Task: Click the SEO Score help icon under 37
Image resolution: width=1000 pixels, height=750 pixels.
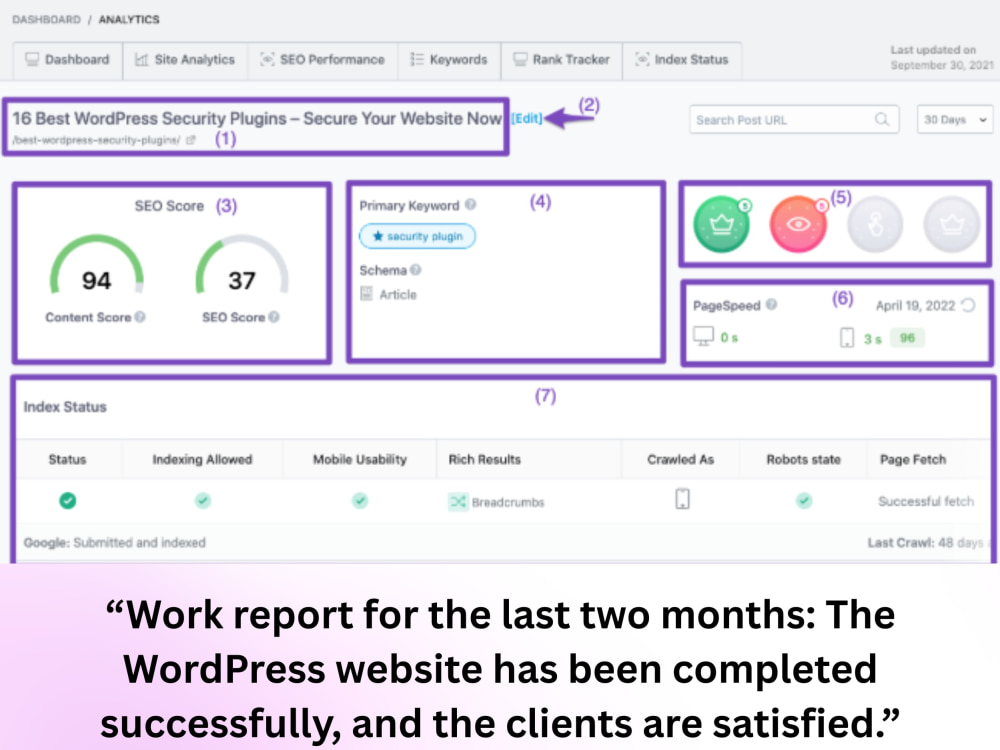Action: [274, 317]
